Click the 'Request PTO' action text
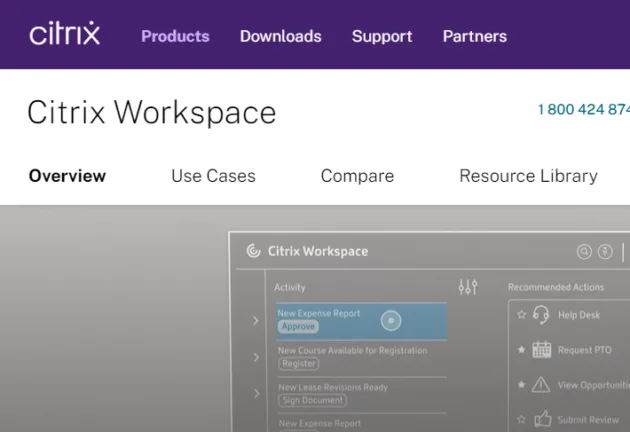Viewport: 630px width, 432px height. pyautogui.click(x=585, y=350)
